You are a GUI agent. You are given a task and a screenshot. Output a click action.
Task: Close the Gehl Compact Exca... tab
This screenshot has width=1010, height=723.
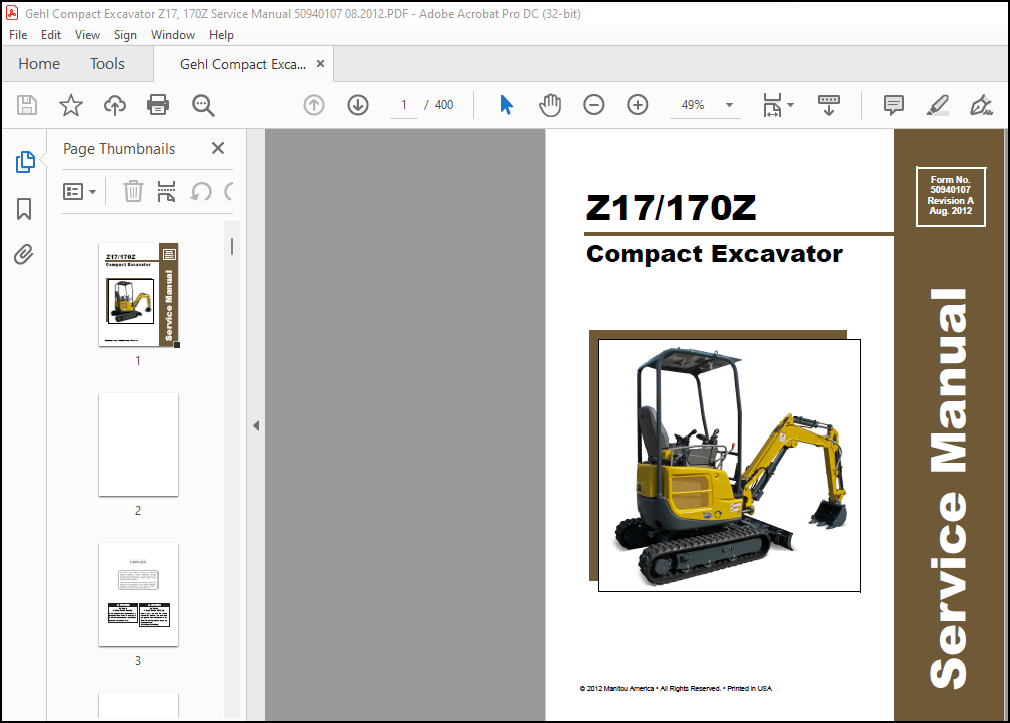click(320, 64)
